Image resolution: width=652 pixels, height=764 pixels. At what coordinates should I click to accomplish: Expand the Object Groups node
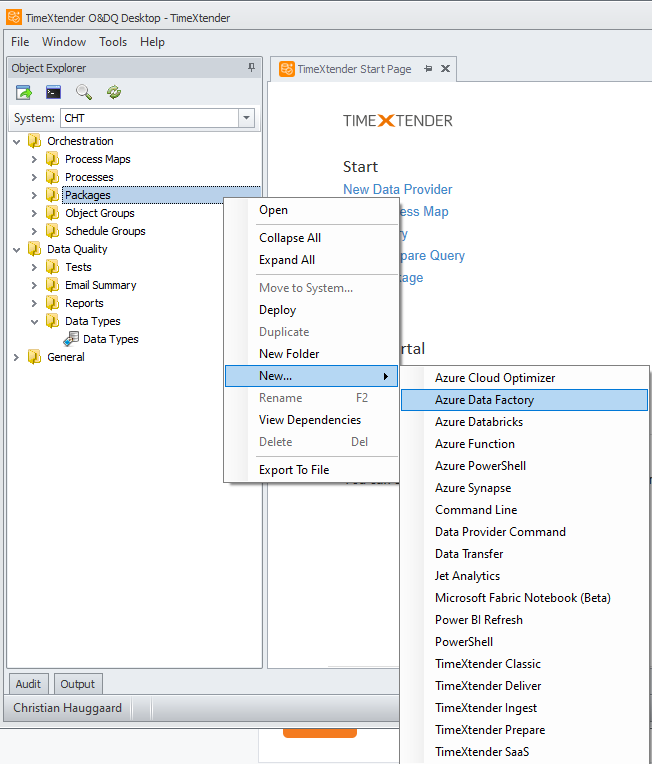[34, 213]
